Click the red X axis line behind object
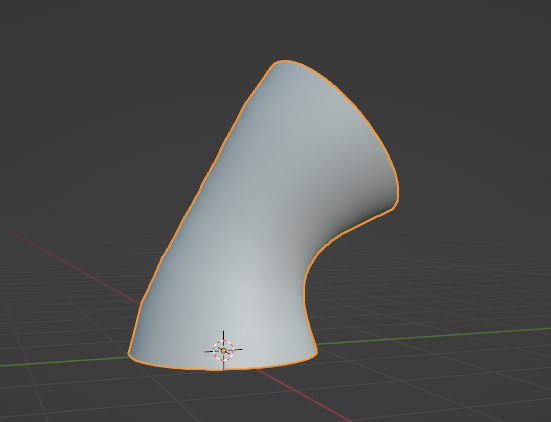The image size is (551, 422). 70,265
